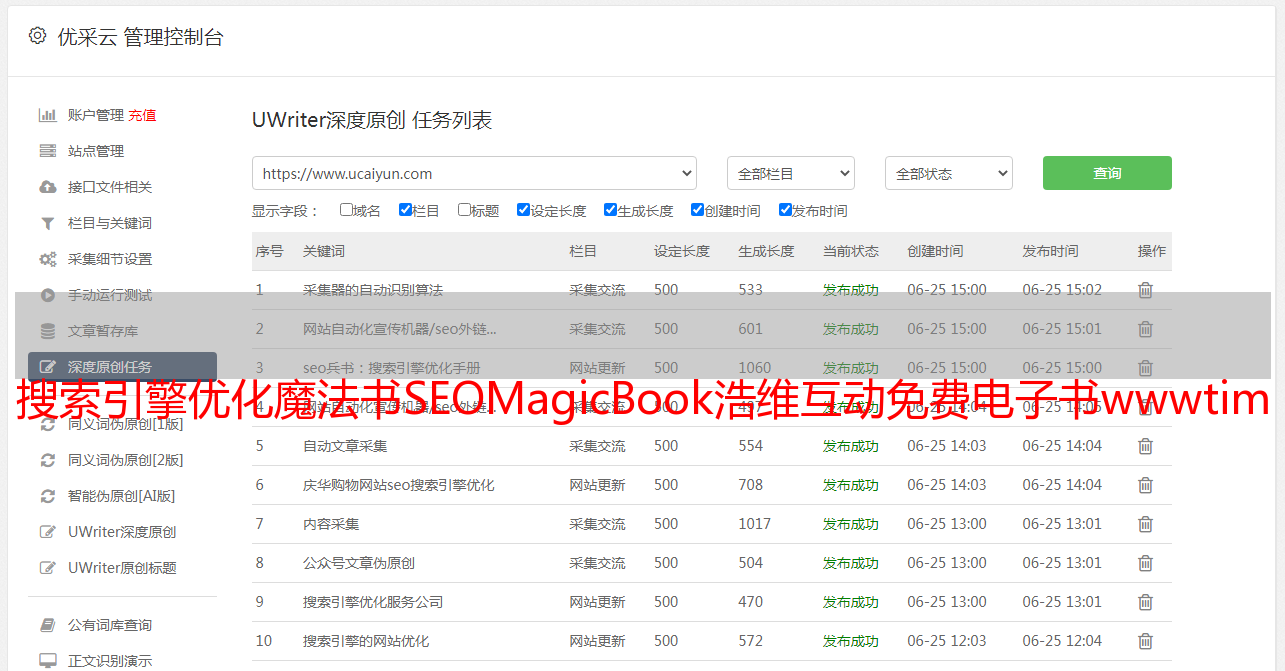The height and width of the screenshot is (671, 1285).
Task: Click the 当前状态 column header
Action: 851,251
